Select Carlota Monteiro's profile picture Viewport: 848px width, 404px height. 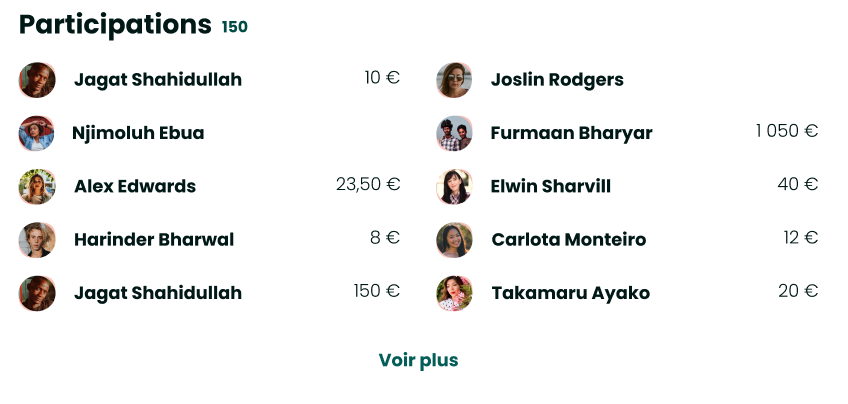[454, 240]
